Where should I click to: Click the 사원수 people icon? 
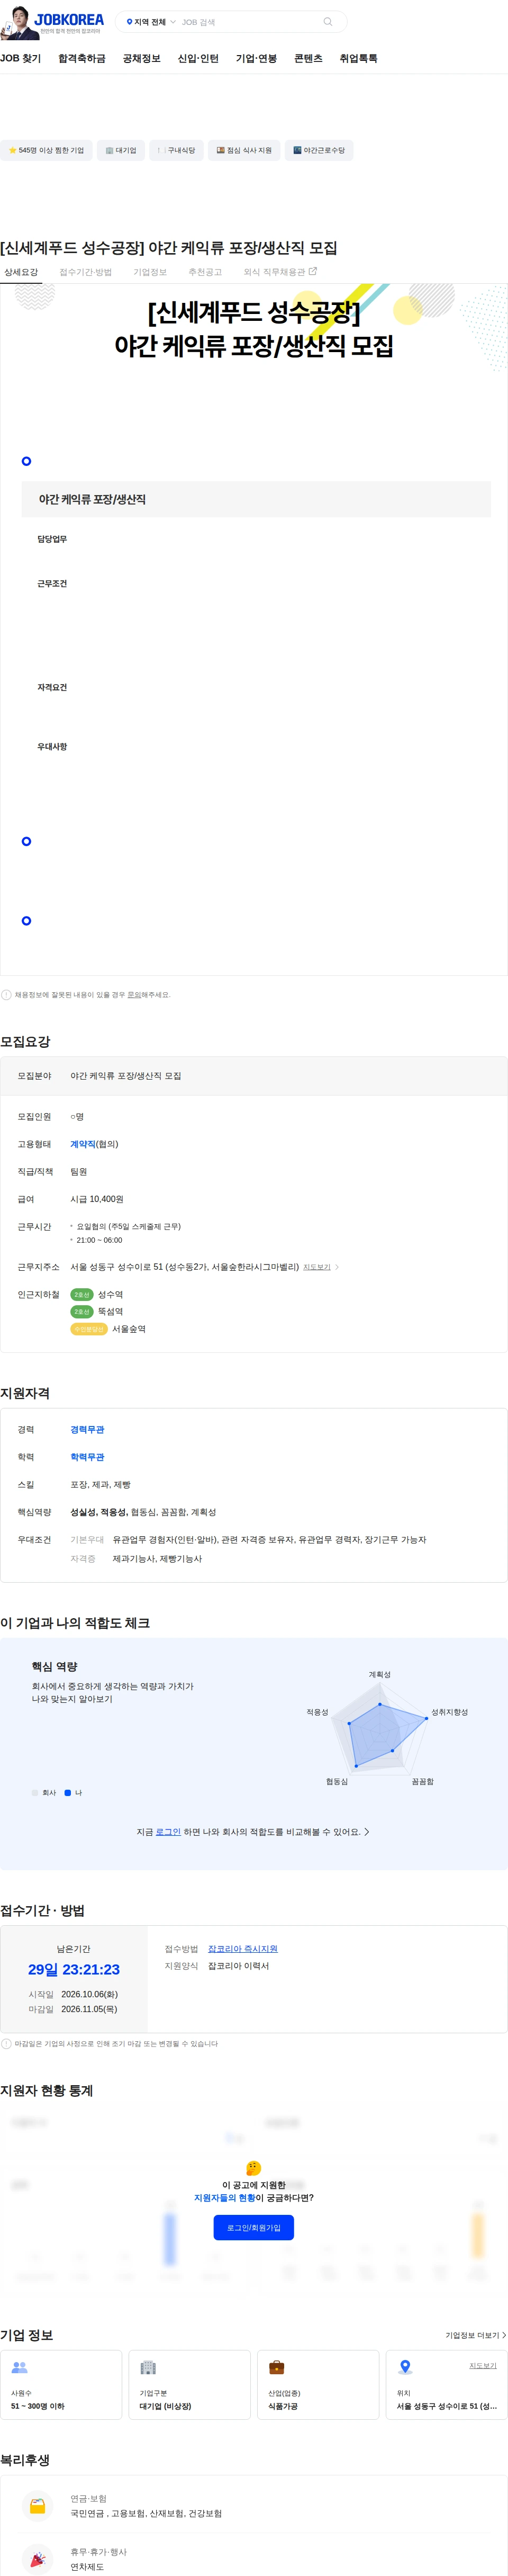pos(19,2367)
